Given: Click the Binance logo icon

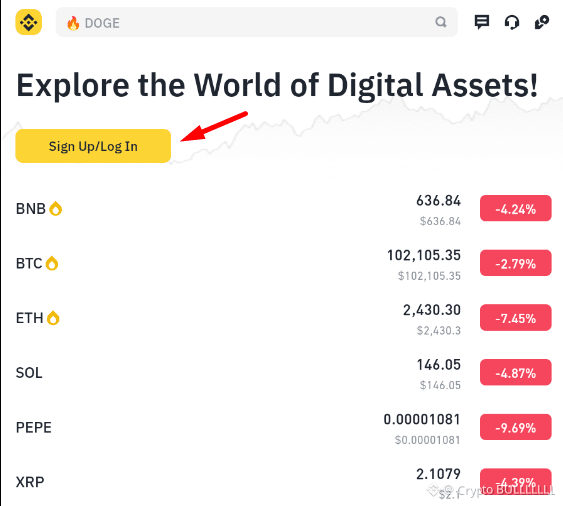Looking at the screenshot, I should point(29,22).
